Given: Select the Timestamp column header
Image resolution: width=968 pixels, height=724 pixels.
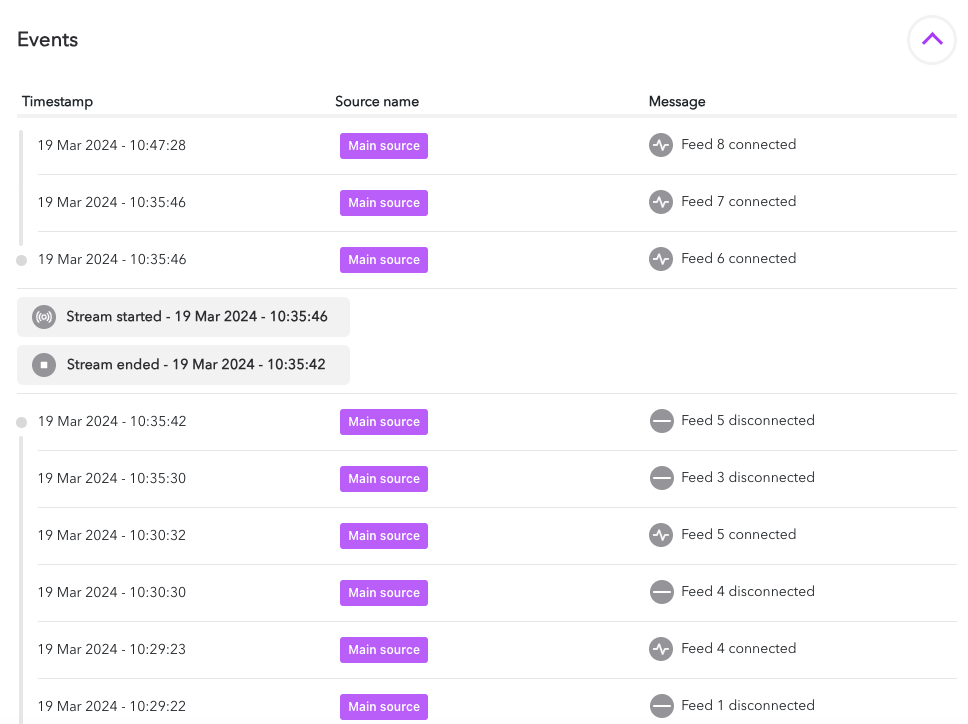Looking at the screenshot, I should pyautogui.click(x=57, y=102).
